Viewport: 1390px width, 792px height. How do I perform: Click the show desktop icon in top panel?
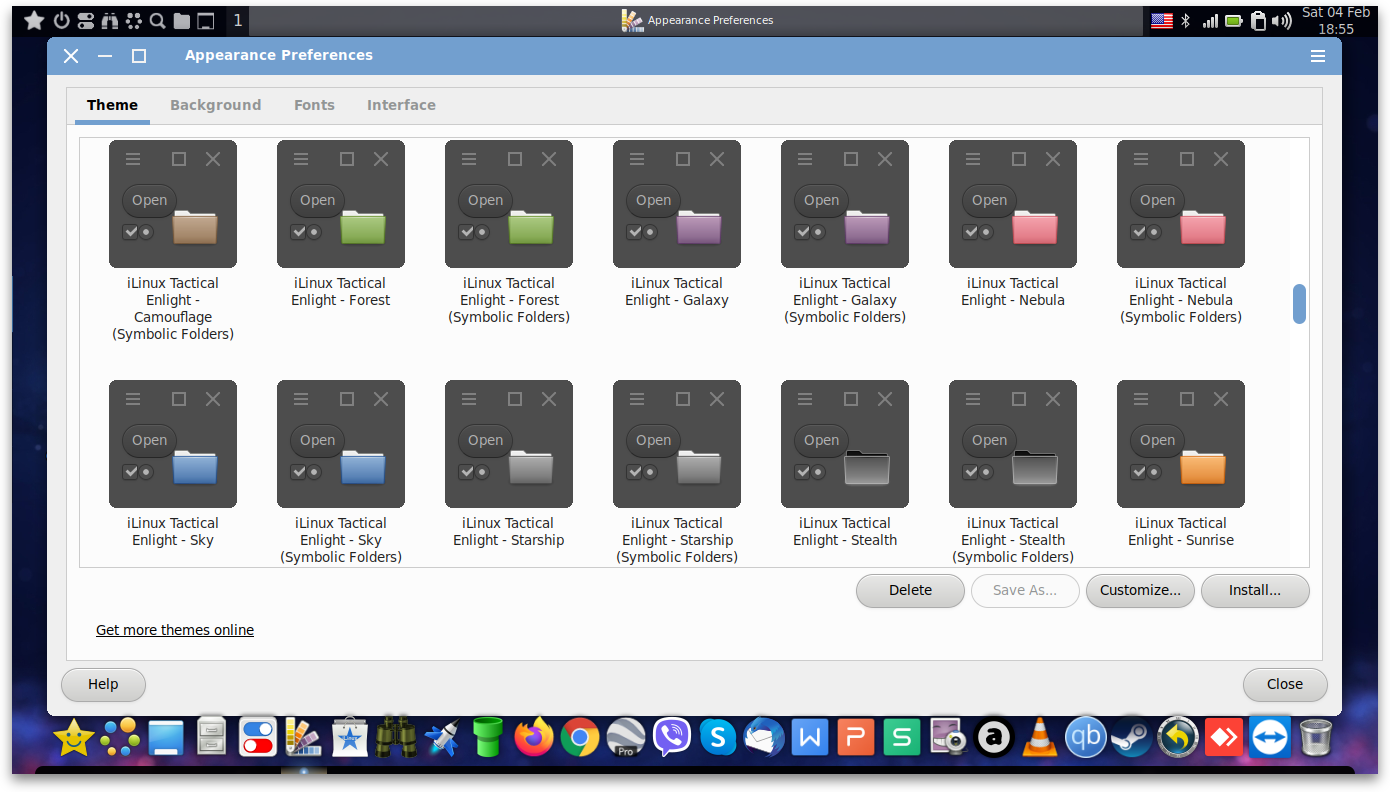205,20
